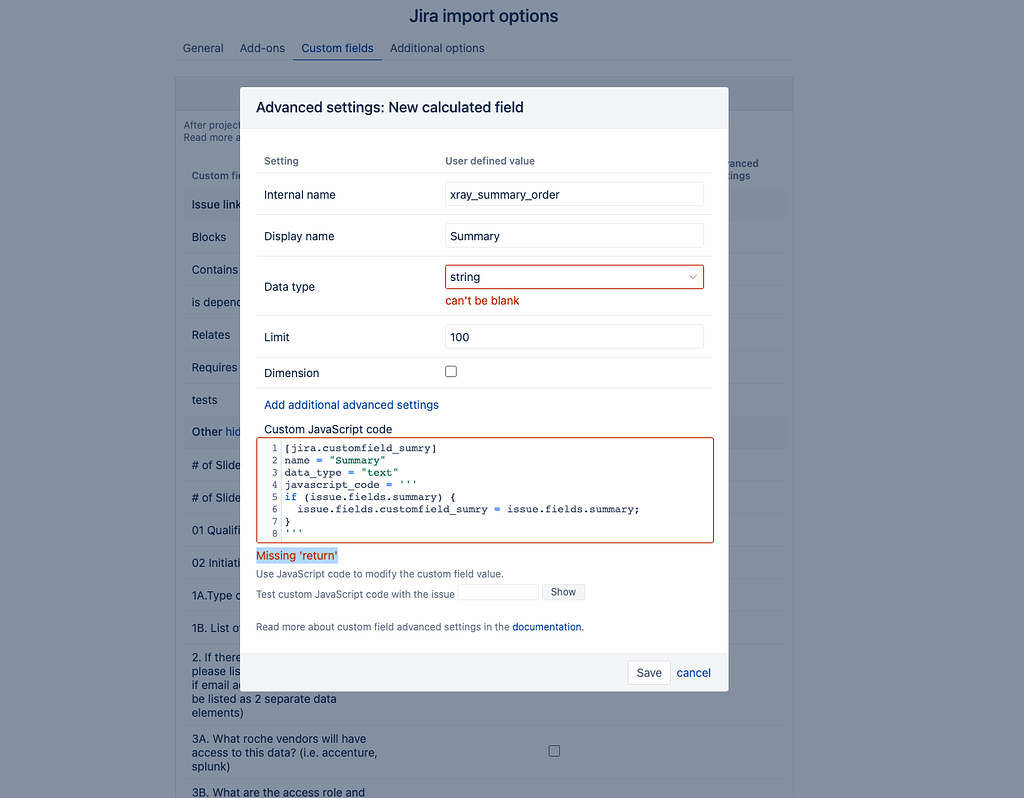Click the Limit field containing 100
Image resolution: width=1024 pixels, height=798 pixels.
tap(574, 337)
